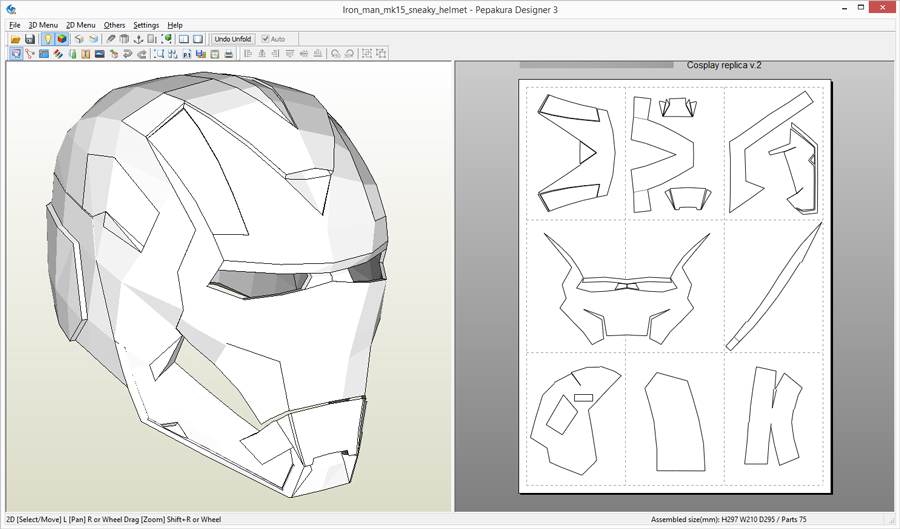Click the align bottom icon
This screenshot has width=900, height=529.
pyautogui.click(x=317, y=54)
